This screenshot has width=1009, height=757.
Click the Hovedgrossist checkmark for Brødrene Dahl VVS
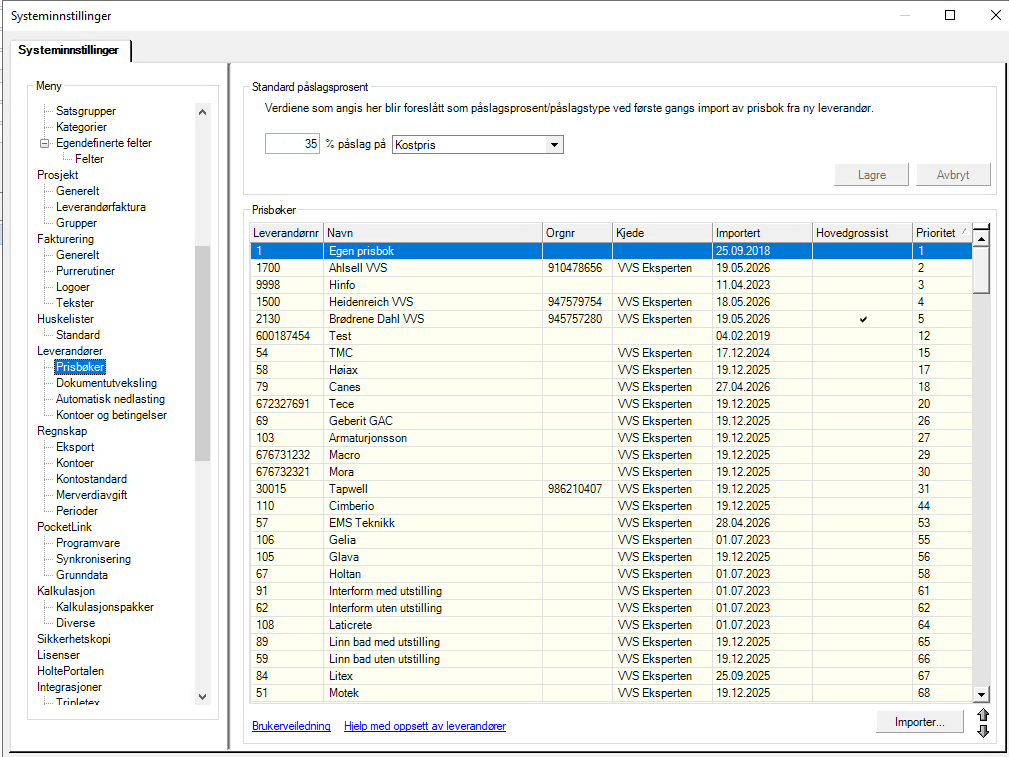(x=863, y=319)
